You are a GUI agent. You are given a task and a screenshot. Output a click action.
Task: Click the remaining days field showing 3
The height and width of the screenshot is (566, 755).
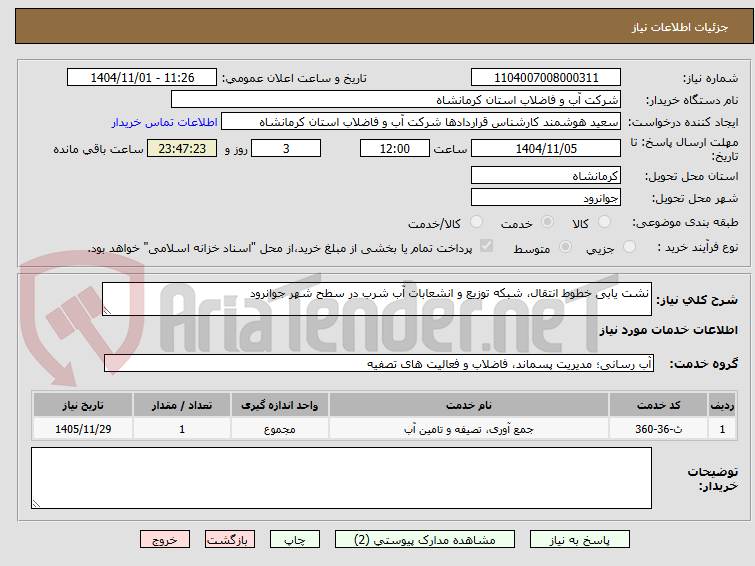click(286, 148)
